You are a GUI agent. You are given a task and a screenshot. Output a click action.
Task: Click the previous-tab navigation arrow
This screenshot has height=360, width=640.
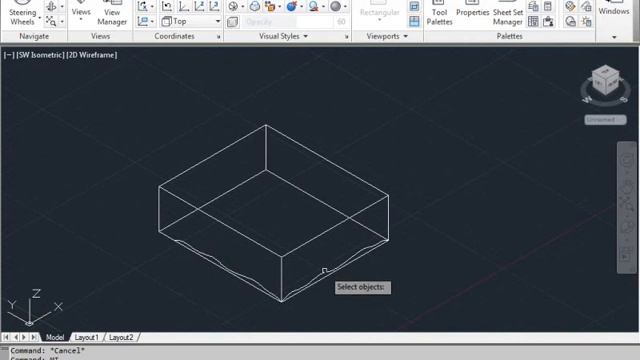point(16,337)
